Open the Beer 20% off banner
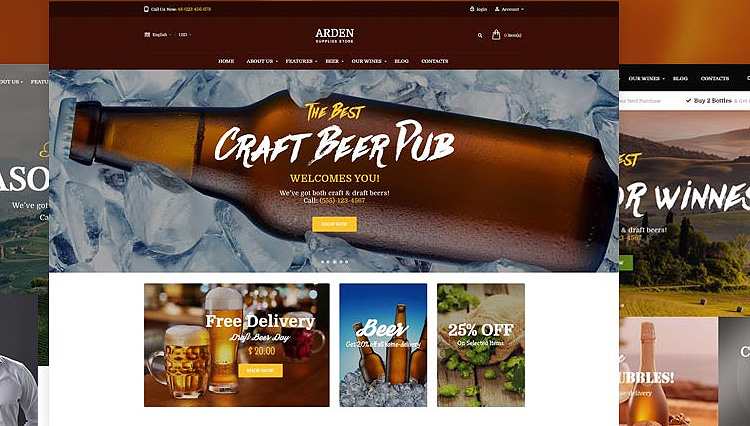The image size is (750, 426). pyautogui.click(x=383, y=345)
